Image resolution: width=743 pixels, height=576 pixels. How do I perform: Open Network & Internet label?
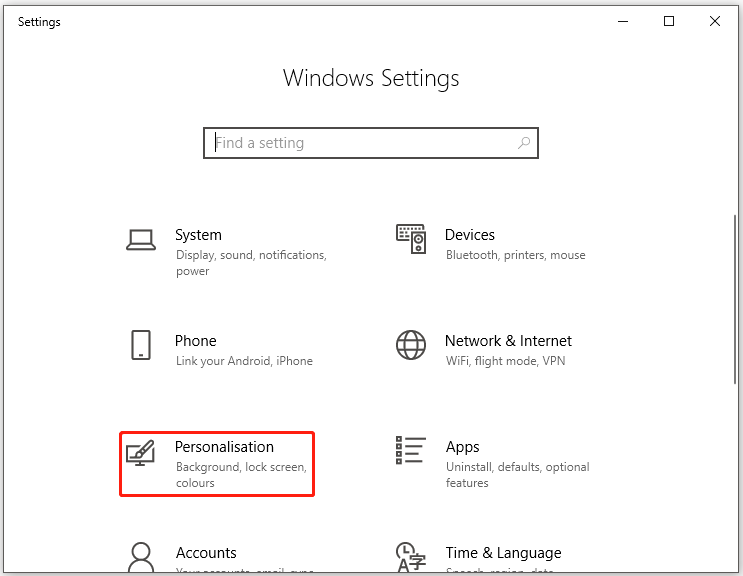point(508,341)
